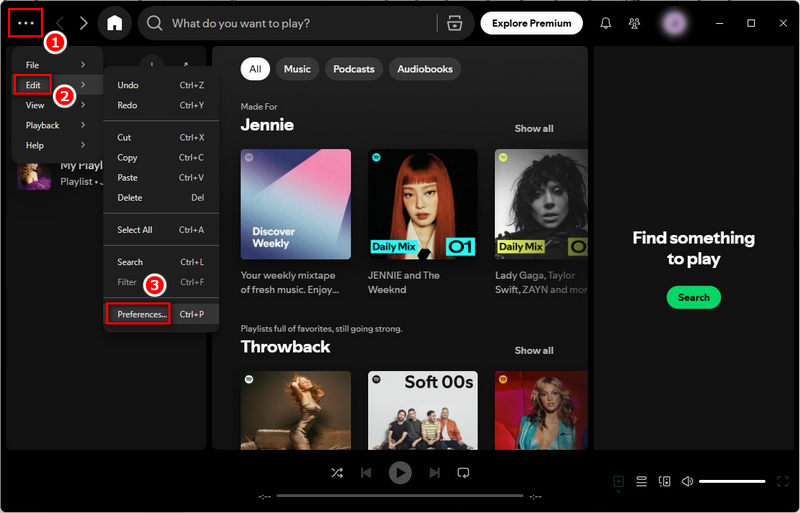
Task: Expand the Playback submenu
Action: [56, 125]
